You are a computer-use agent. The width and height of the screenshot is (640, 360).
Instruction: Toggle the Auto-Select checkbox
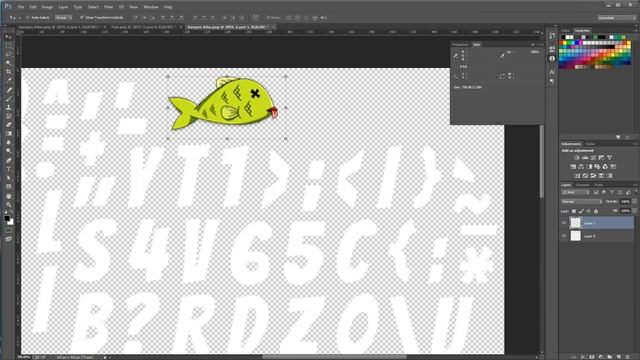coord(28,18)
